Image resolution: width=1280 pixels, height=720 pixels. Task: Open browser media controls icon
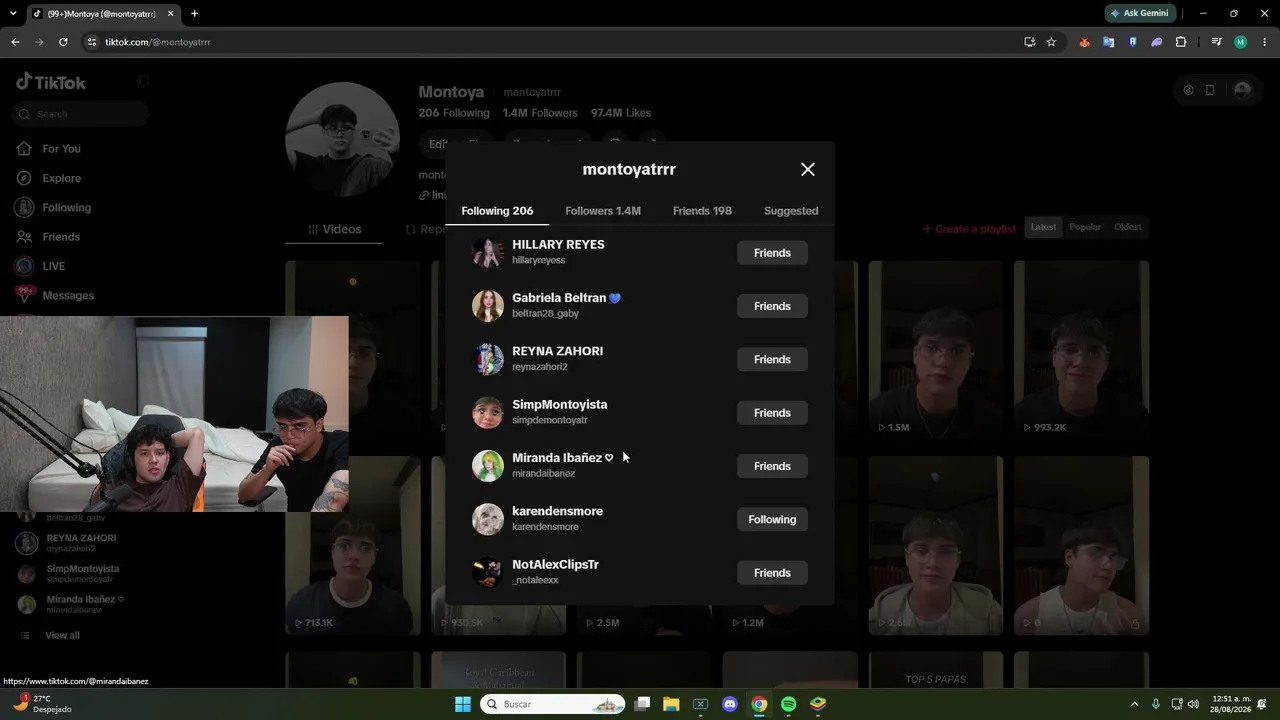click(1216, 42)
